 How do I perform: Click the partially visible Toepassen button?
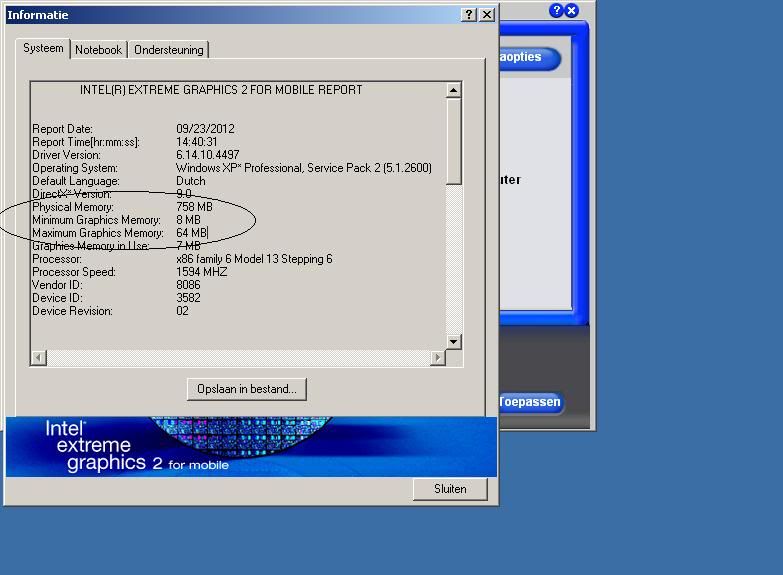(x=529, y=403)
